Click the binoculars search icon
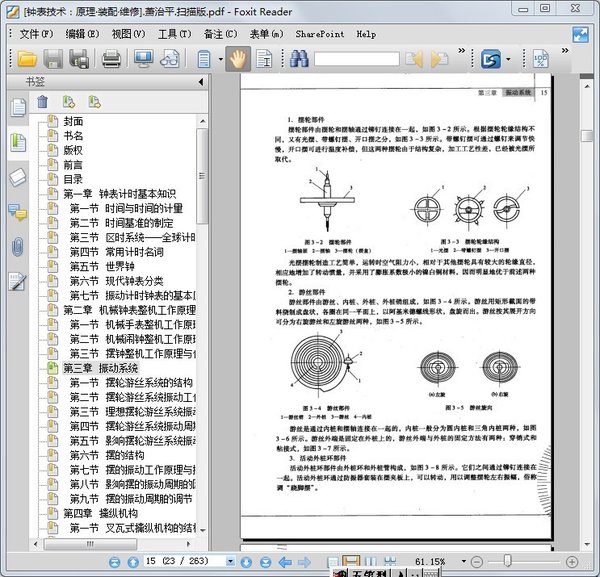This screenshot has width=600, height=577. click(299, 59)
